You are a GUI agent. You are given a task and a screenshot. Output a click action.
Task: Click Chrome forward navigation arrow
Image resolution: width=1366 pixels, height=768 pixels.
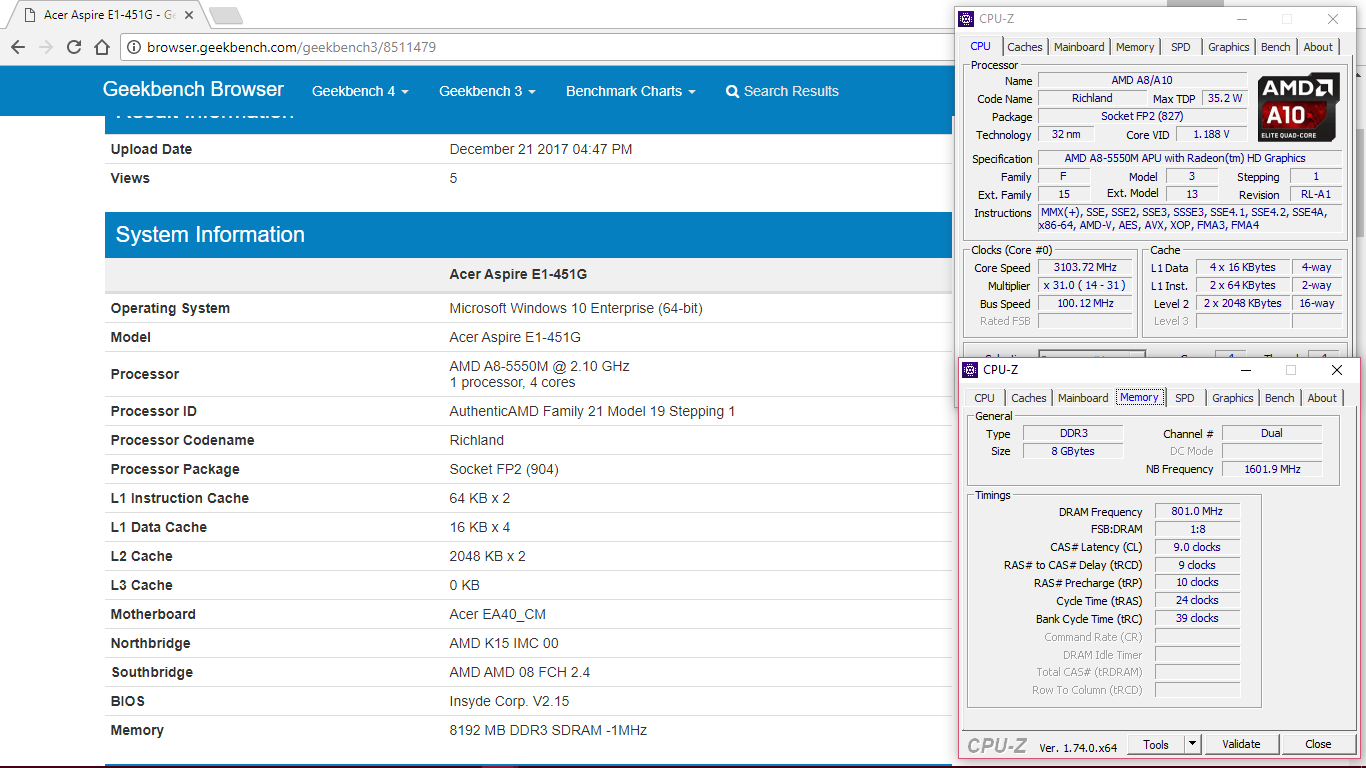coord(46,47)
